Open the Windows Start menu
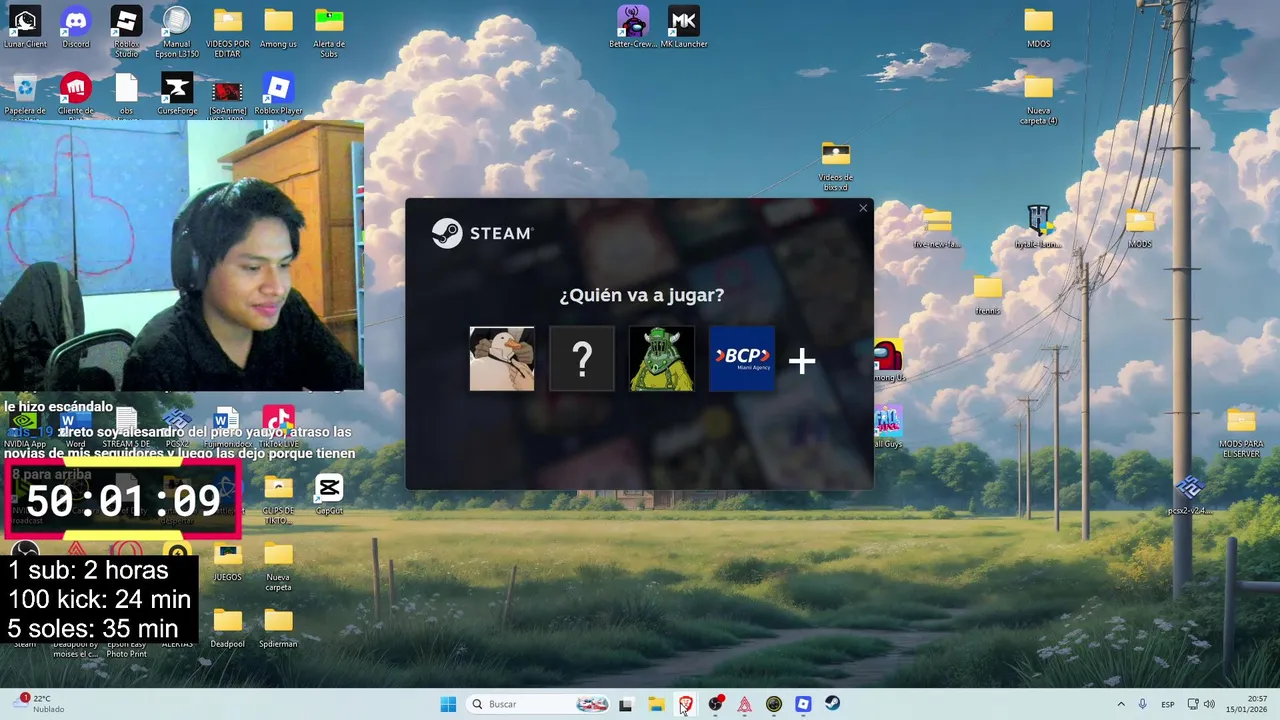Viewport: 1280px width, 720px height. 448,704
